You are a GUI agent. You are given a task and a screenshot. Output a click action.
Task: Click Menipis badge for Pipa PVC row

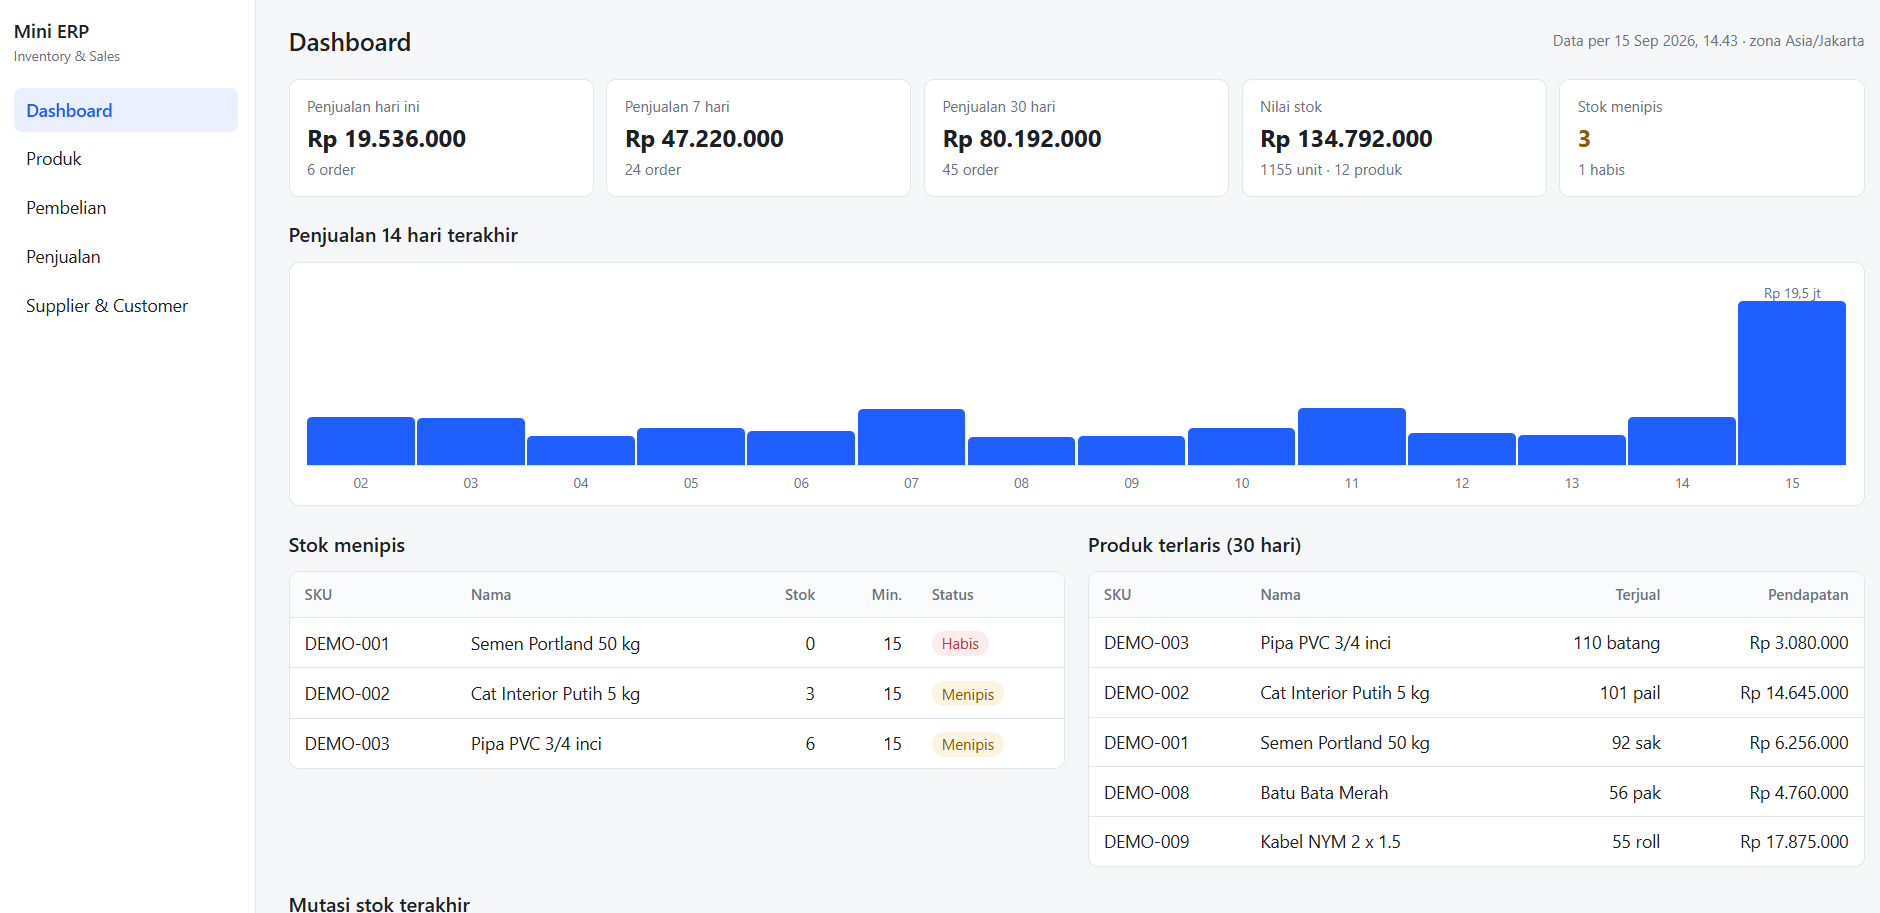[968, 744]
